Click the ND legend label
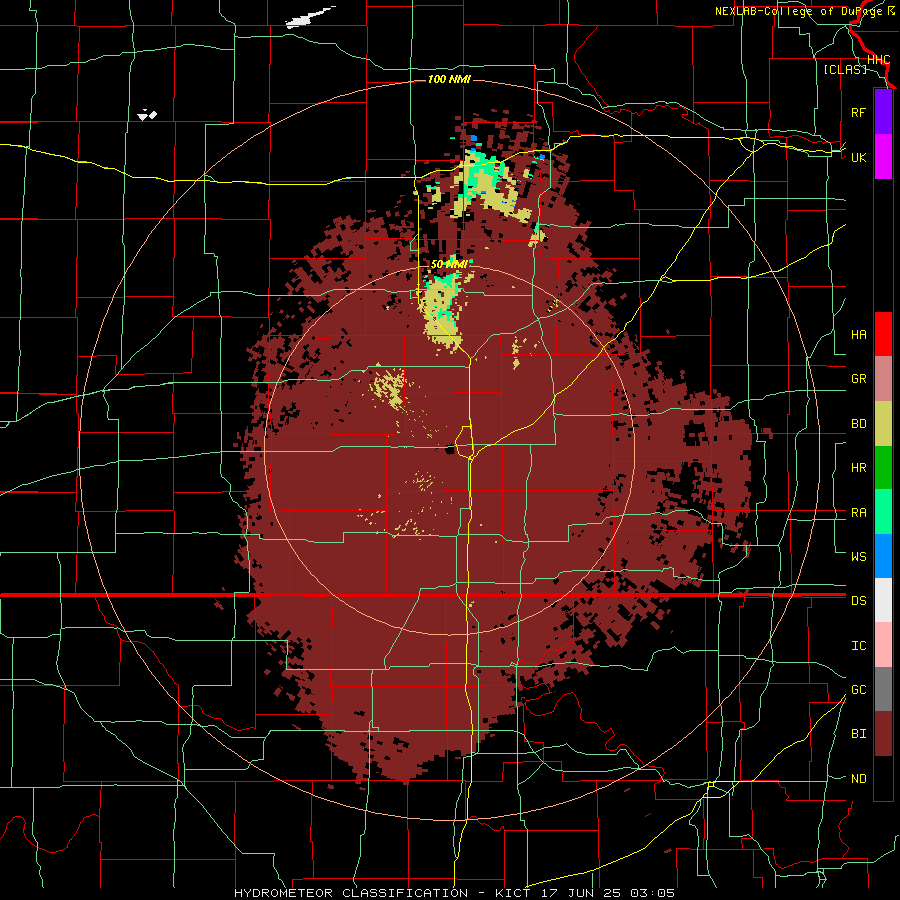 pos(858,779)
